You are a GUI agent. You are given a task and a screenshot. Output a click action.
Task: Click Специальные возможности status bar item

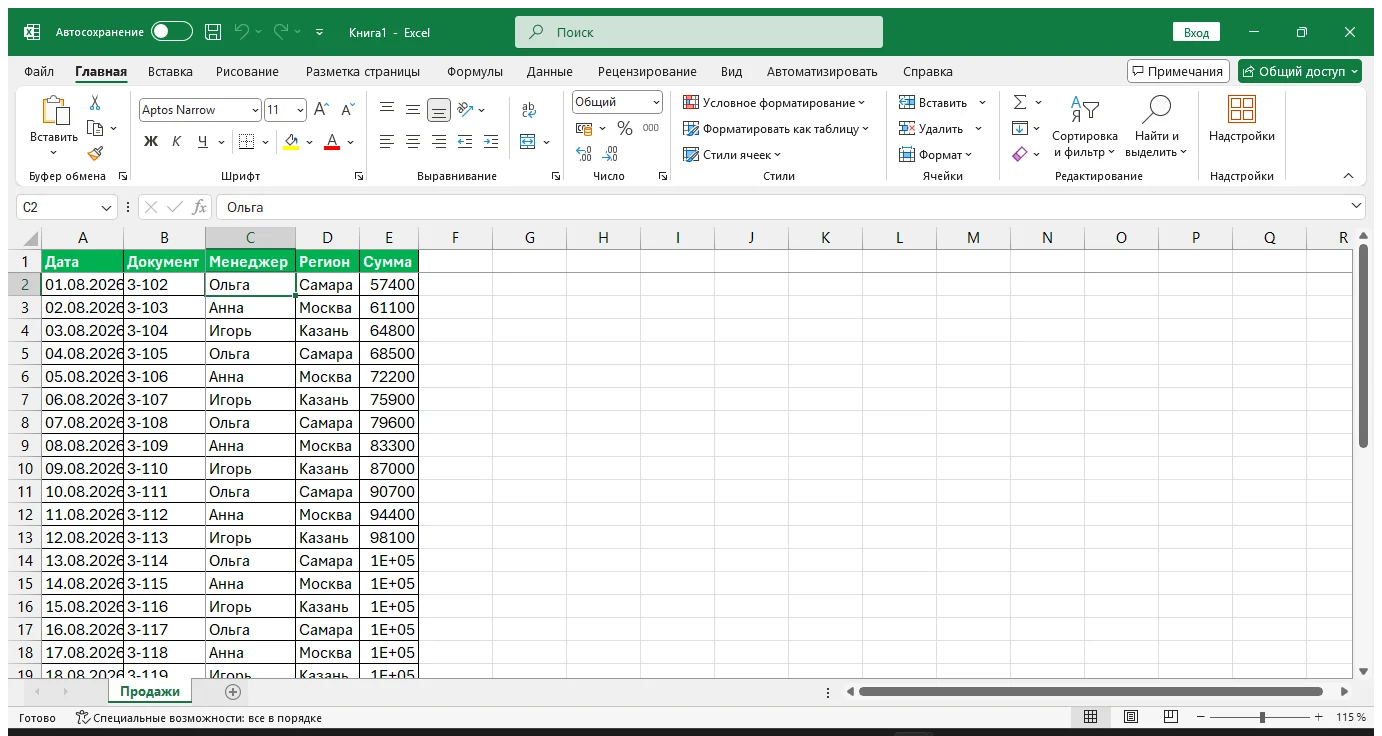(199, 718)
